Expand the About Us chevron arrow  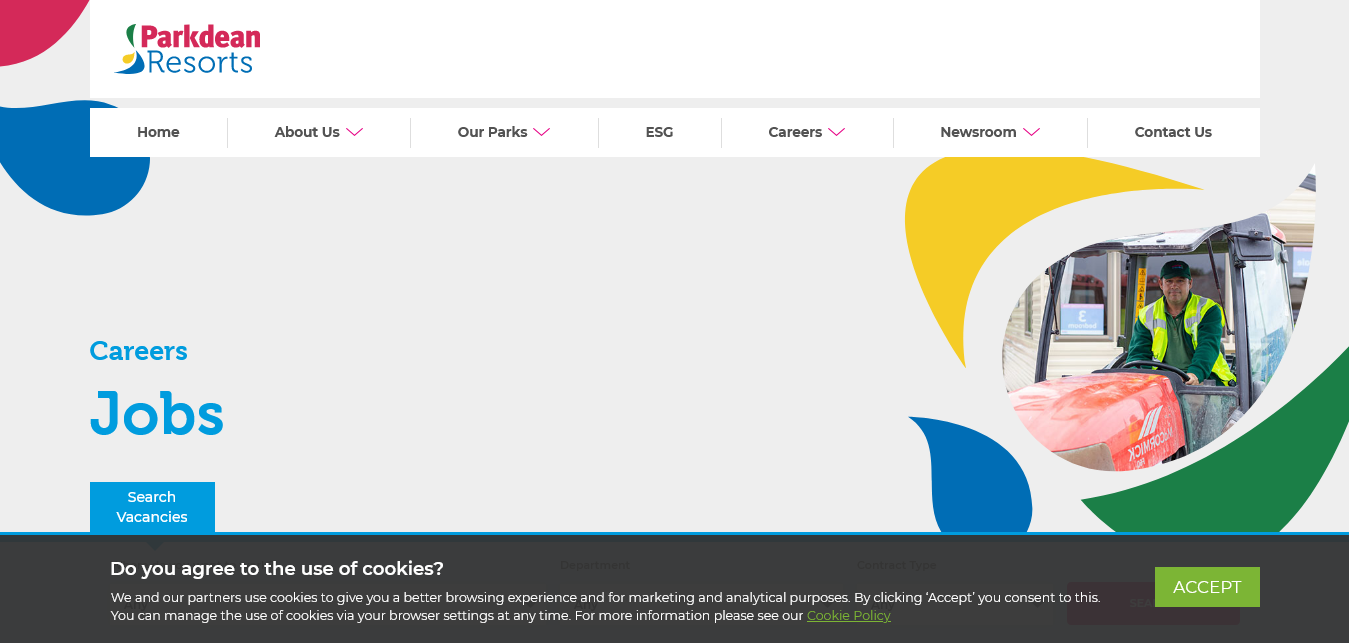[x=354, y=132]
